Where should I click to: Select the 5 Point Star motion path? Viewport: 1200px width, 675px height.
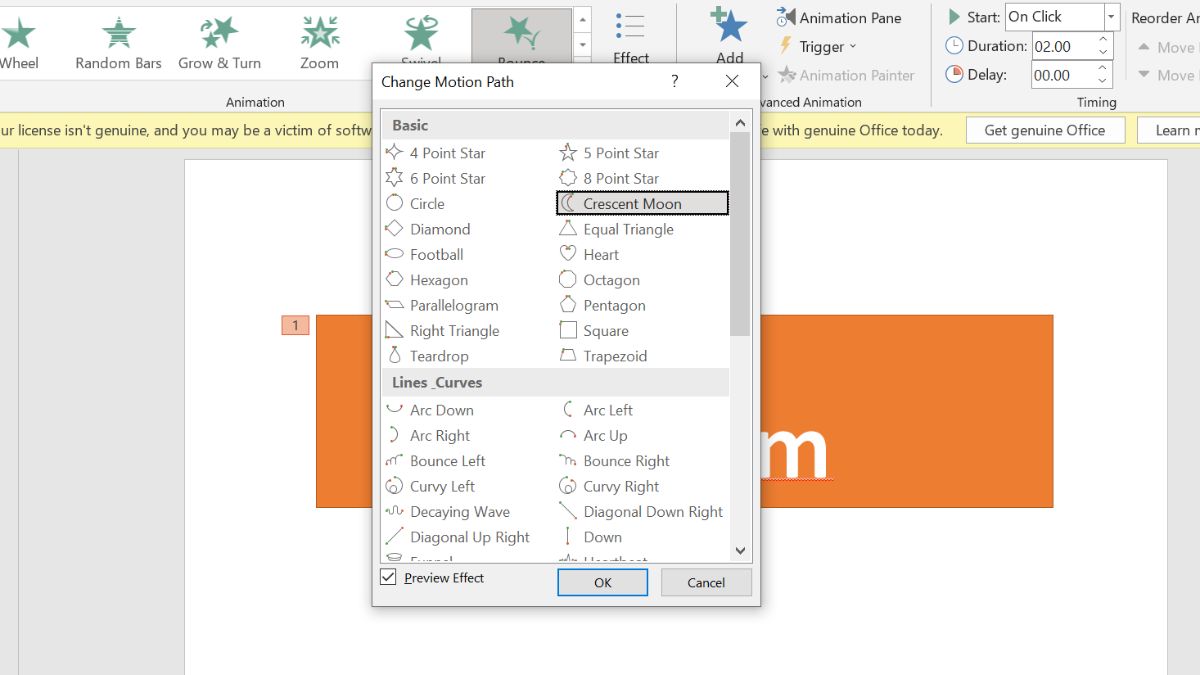[609, 153]
